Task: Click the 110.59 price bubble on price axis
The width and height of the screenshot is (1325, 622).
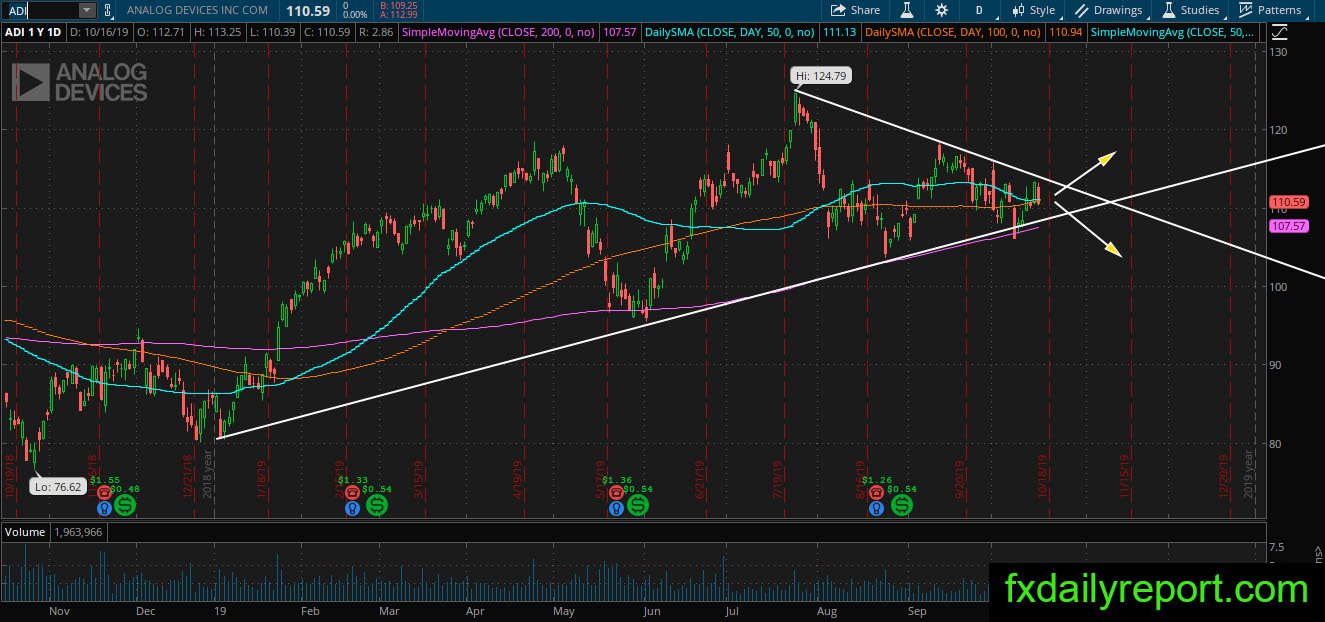Action: tap(1288, 202)
